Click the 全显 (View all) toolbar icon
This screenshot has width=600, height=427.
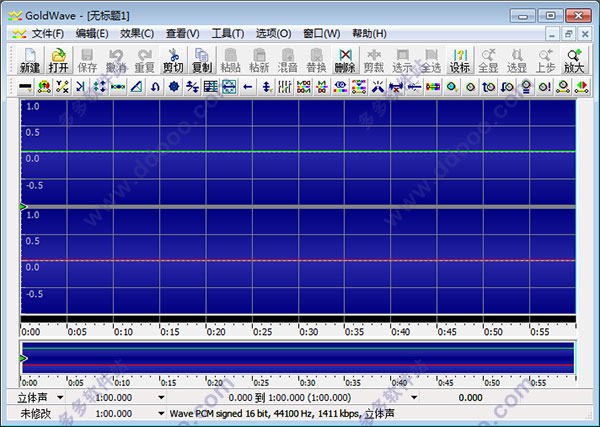coord(488,60)
